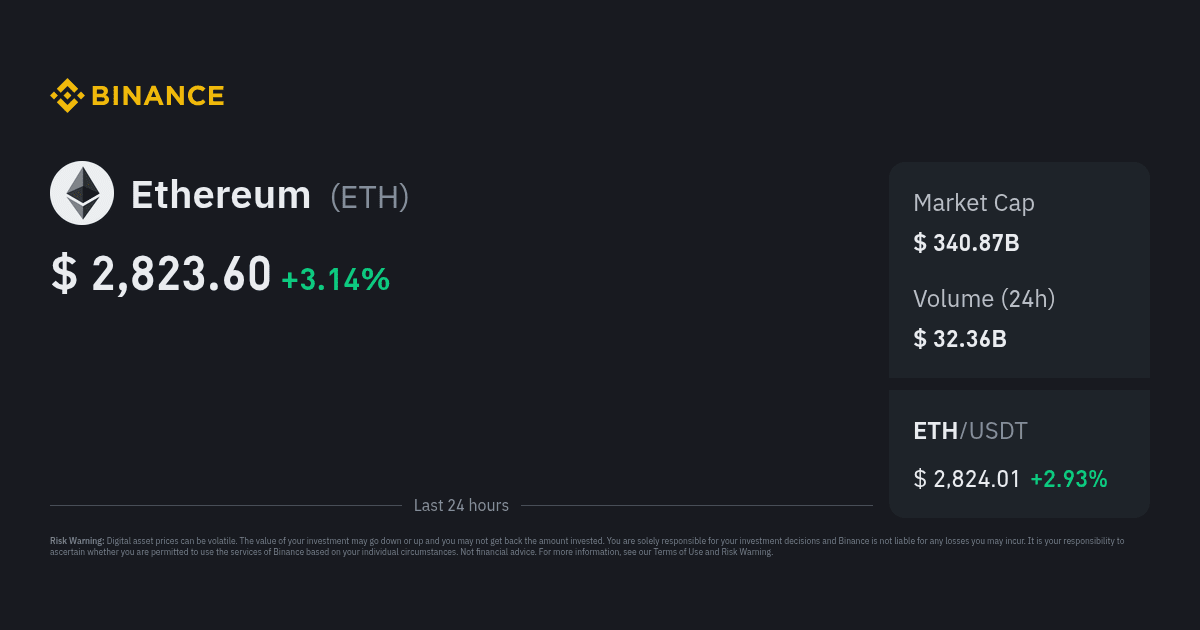Screen dimensions: 1200x630
Task: Select the Ethereum title heading
Action: 221,195
